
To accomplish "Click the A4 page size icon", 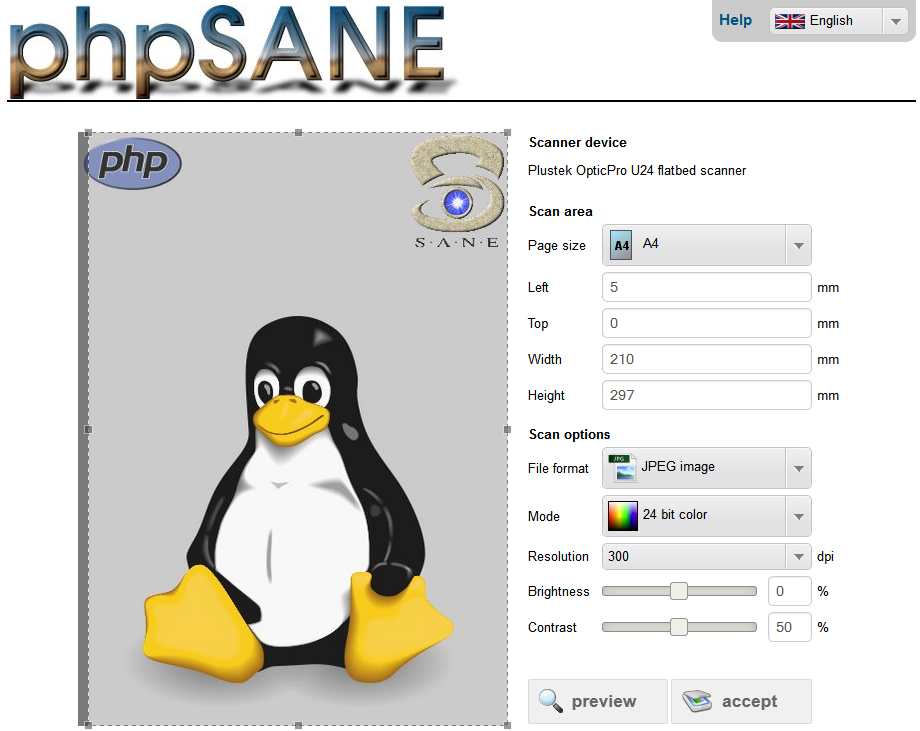I will pos(620,244).
